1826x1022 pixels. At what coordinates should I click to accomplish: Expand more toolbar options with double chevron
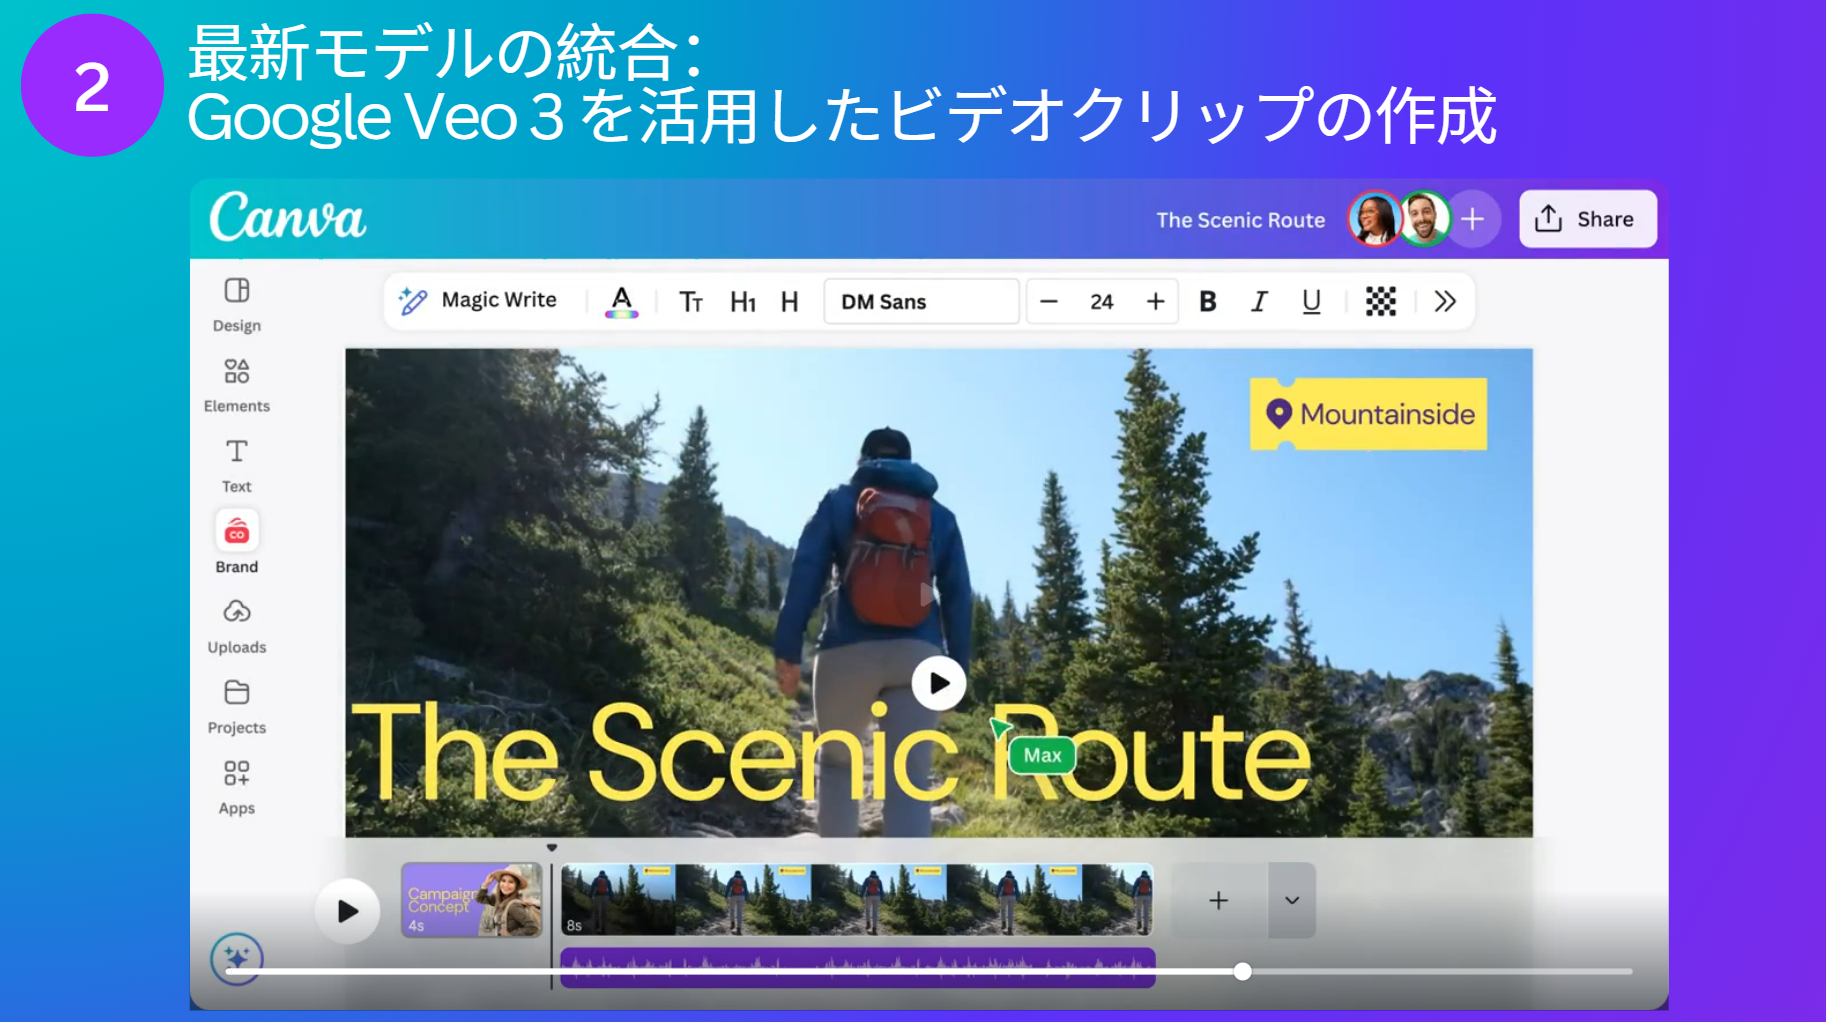click(x=1444, y=301)
